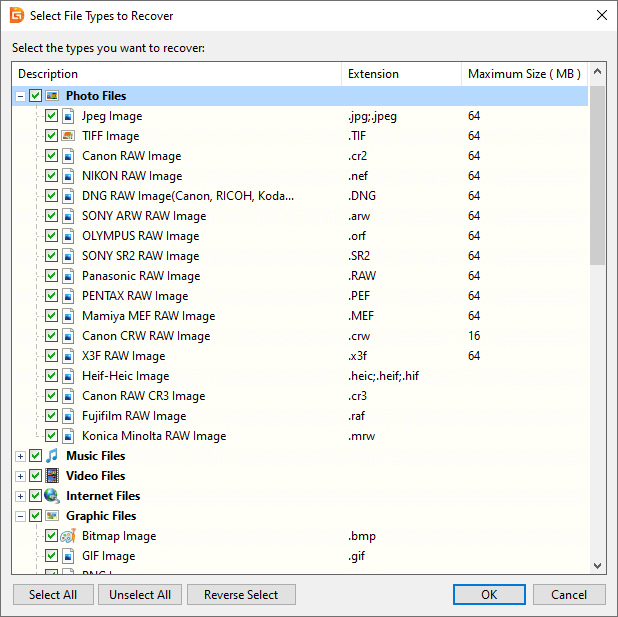
Task: Expand the Music Files tree group
Action: (x=20, y=456)
